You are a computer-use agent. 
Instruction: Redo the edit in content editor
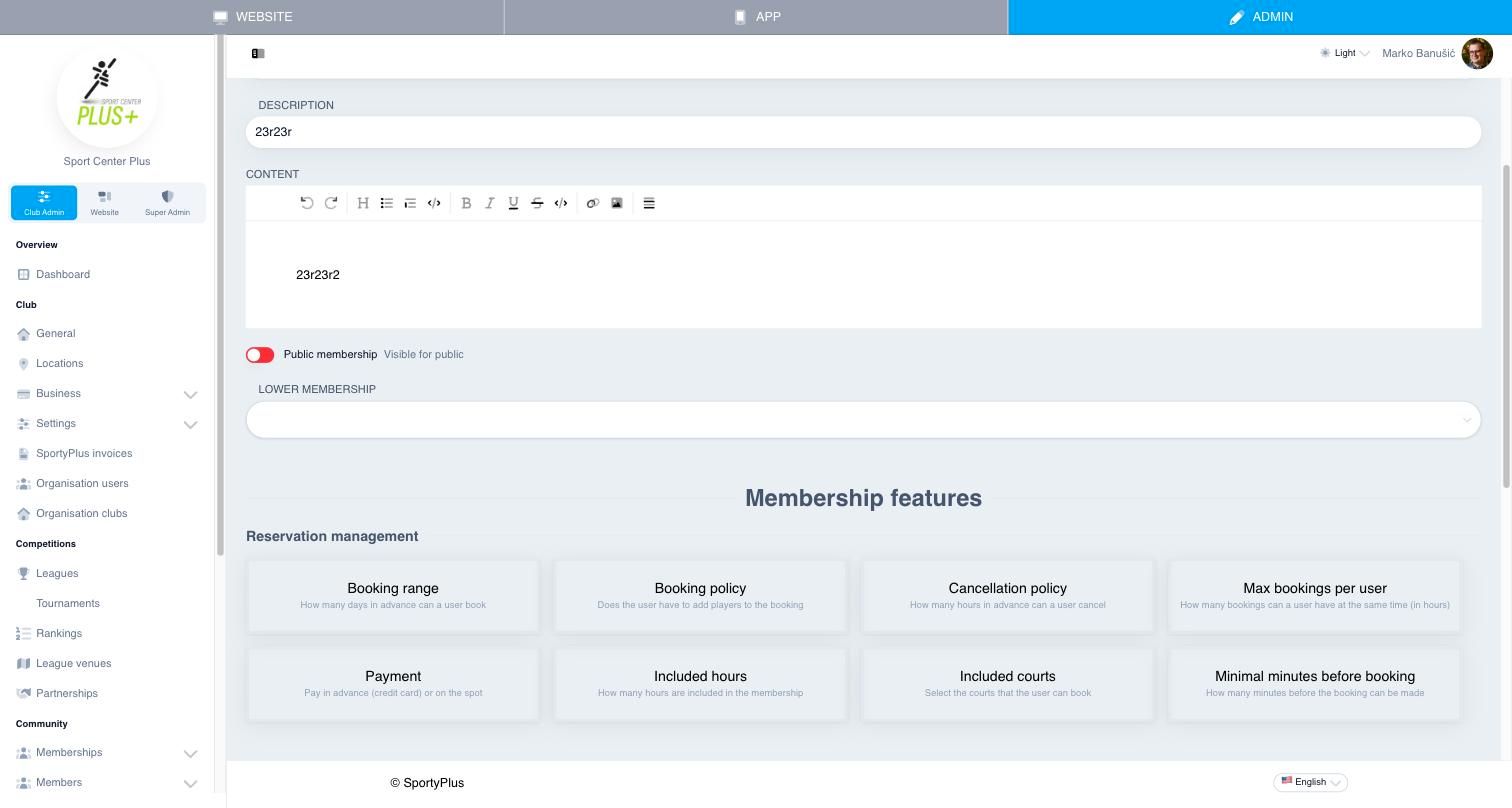[x=331, y=203]
